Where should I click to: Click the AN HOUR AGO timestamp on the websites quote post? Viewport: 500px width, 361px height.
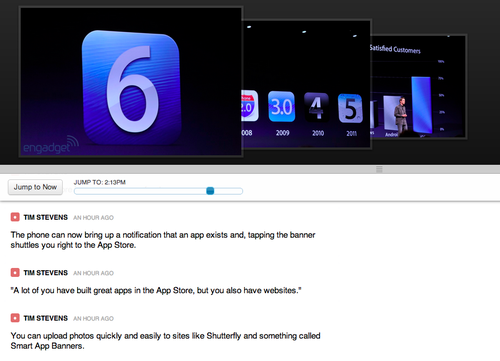click(x=93, y=273)
